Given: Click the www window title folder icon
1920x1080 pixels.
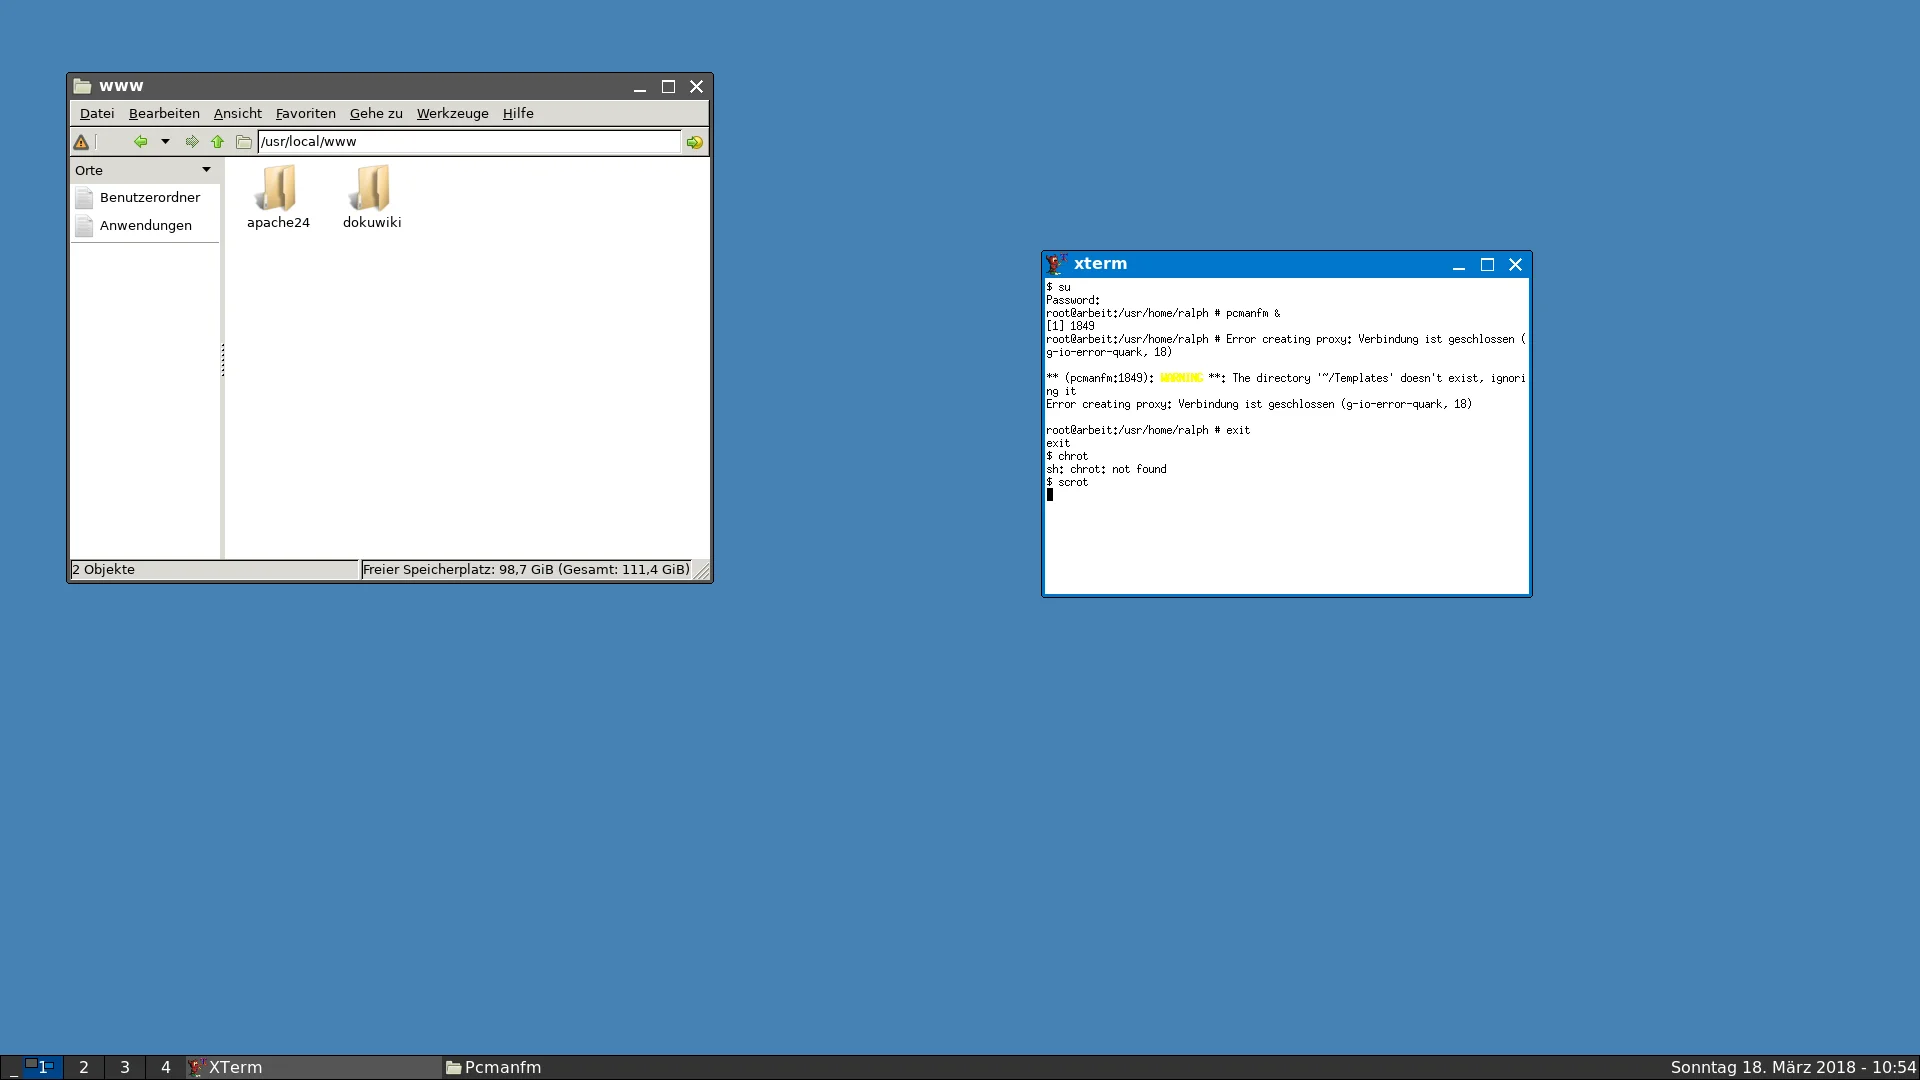Looking at the screenshot, I should (x=82, y=87).
